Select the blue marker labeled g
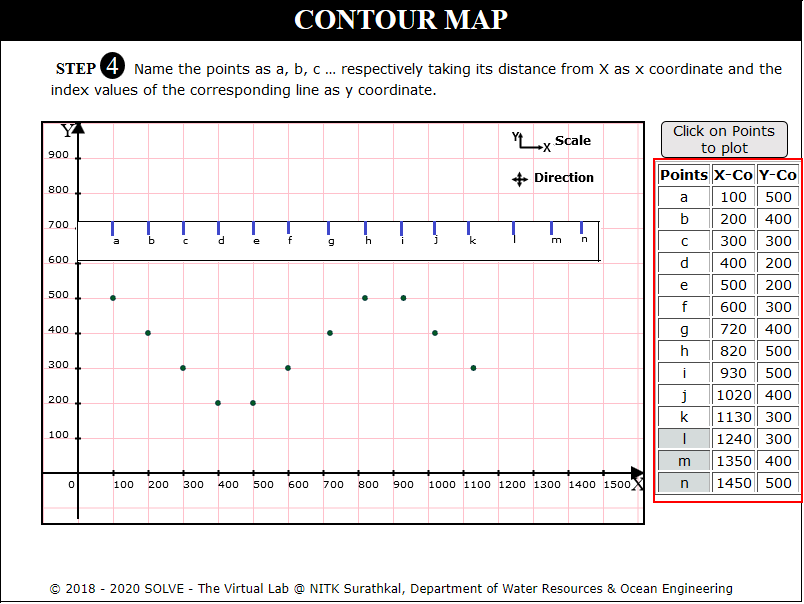 (329, 229)
